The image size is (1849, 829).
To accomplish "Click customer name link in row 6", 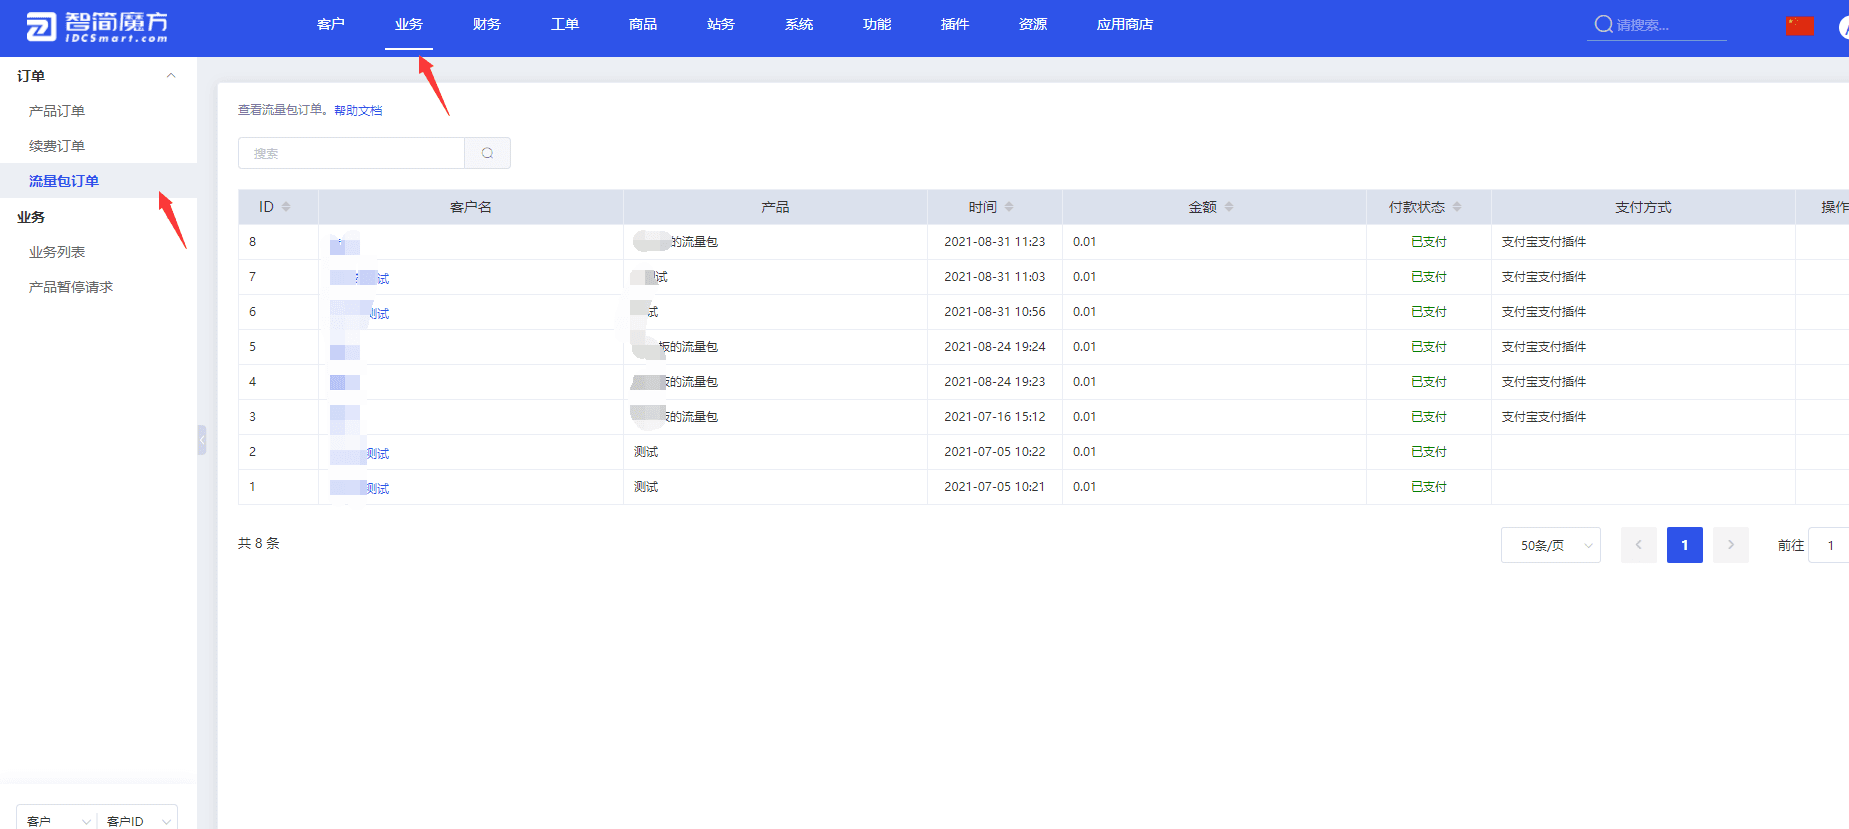I will tap(360, 313).
